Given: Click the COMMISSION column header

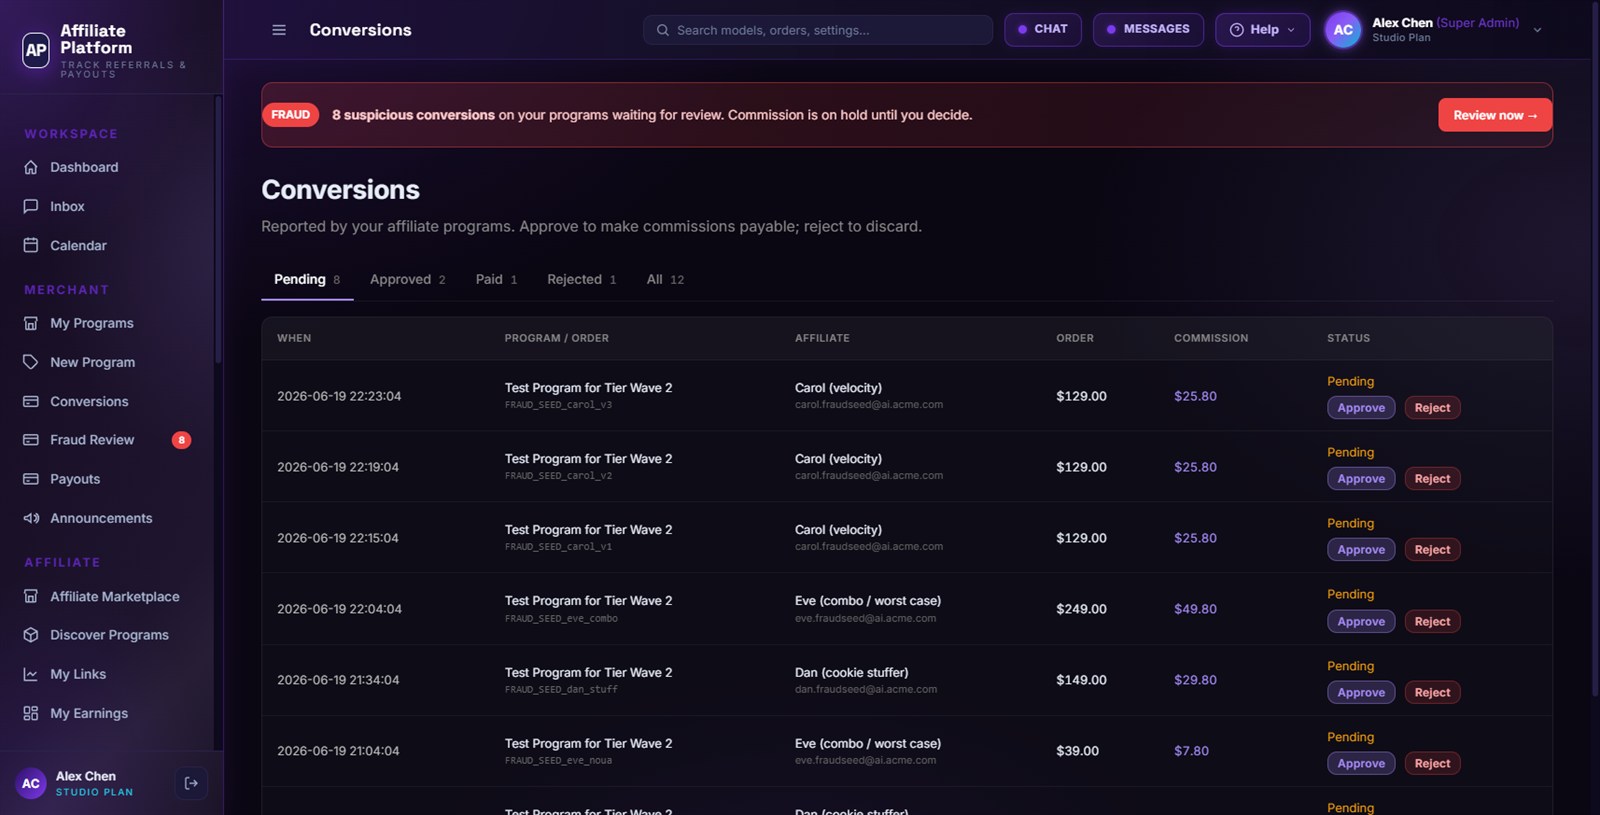Looking at the screenshot, I should [1211, 338].
